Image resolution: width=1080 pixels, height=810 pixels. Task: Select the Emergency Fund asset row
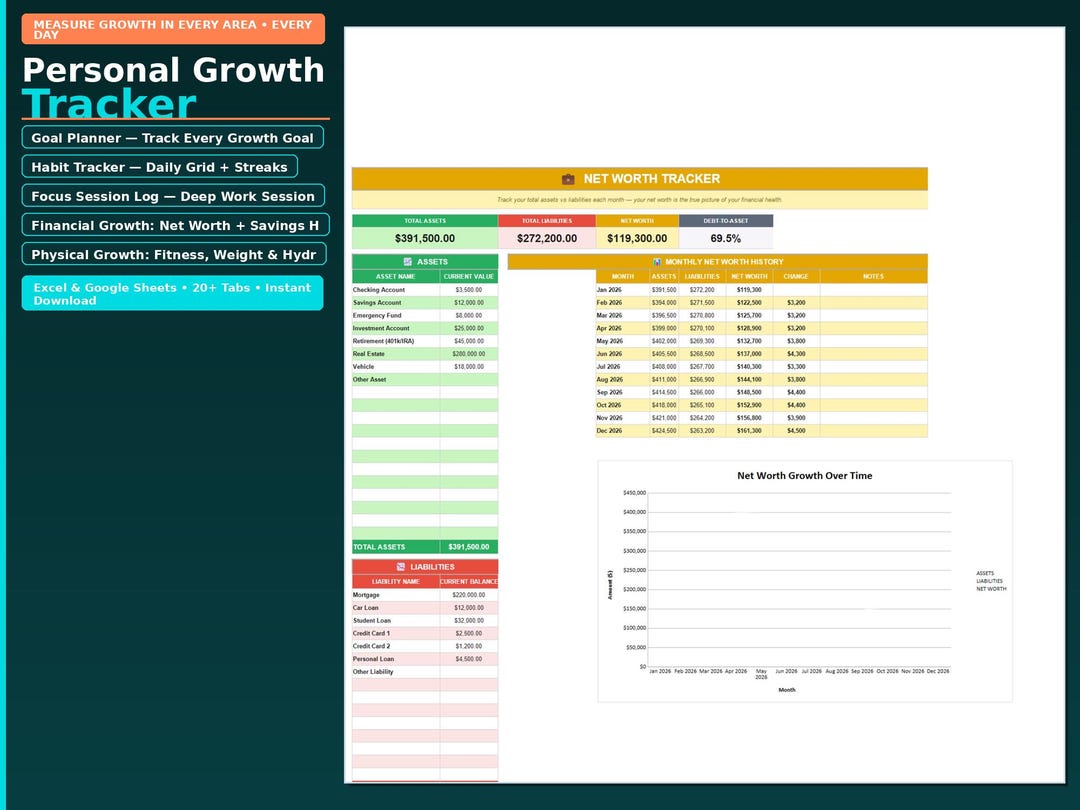coord(425,315)
